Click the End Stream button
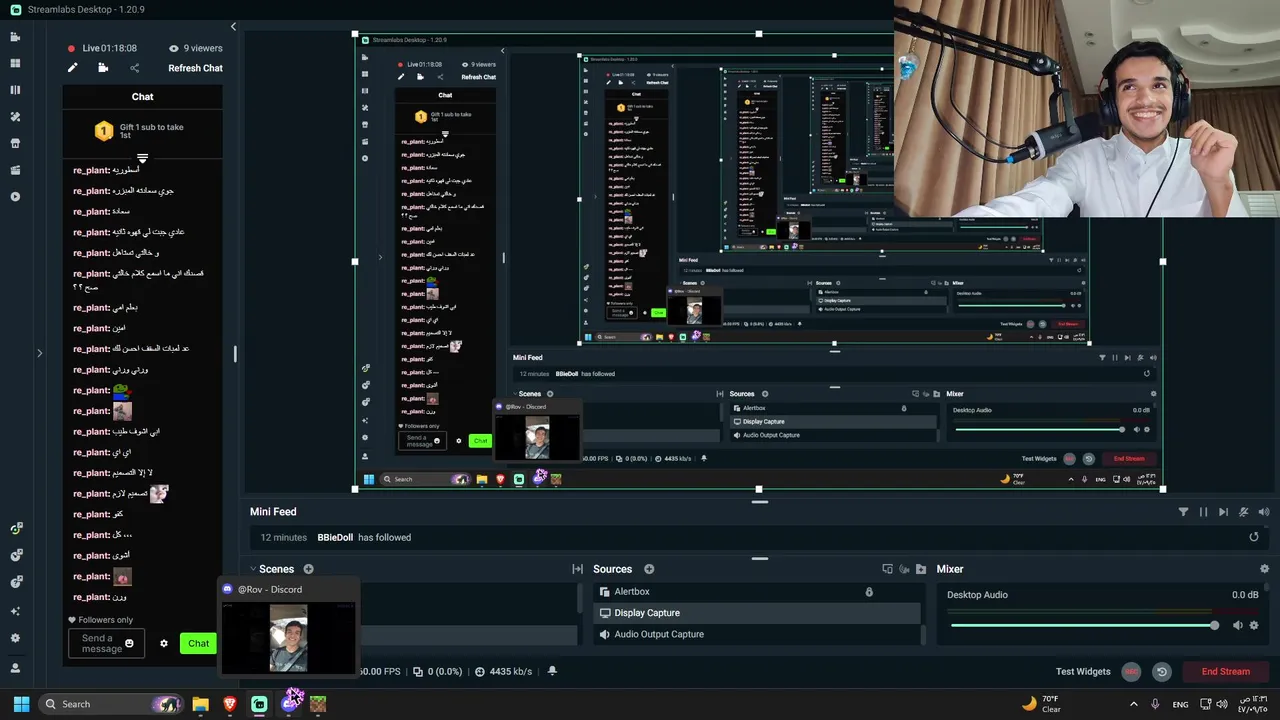The height and width of the screenshot is (720, 1280). [1225, 672]
